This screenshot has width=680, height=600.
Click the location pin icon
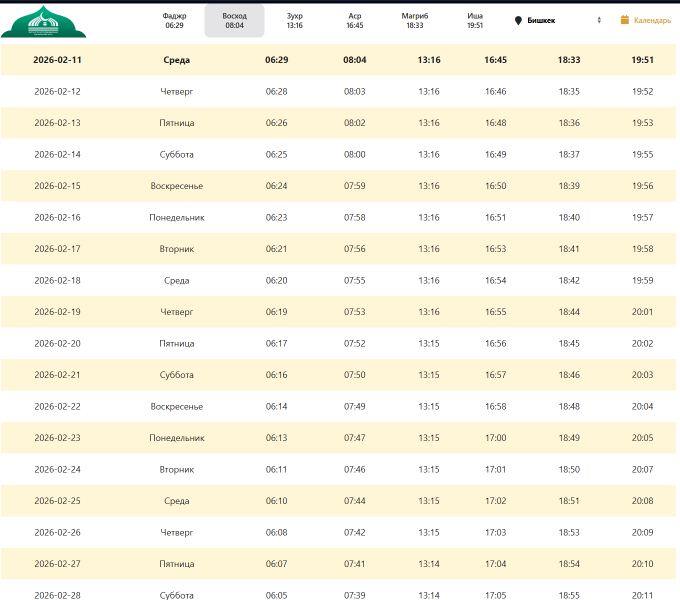518,20
